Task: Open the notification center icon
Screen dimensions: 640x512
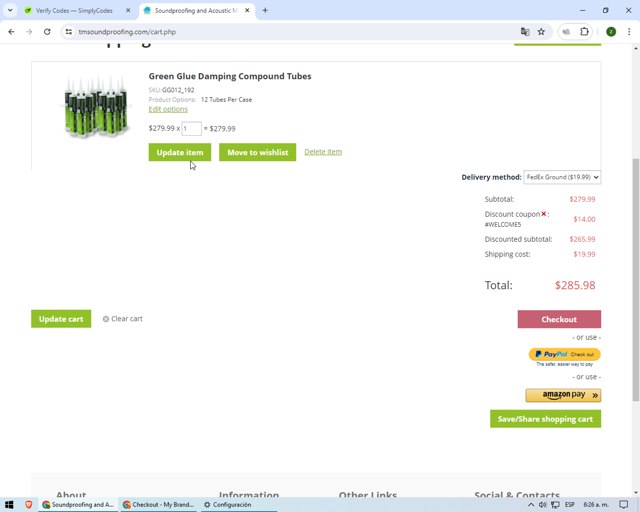Action: click(624, 505)
